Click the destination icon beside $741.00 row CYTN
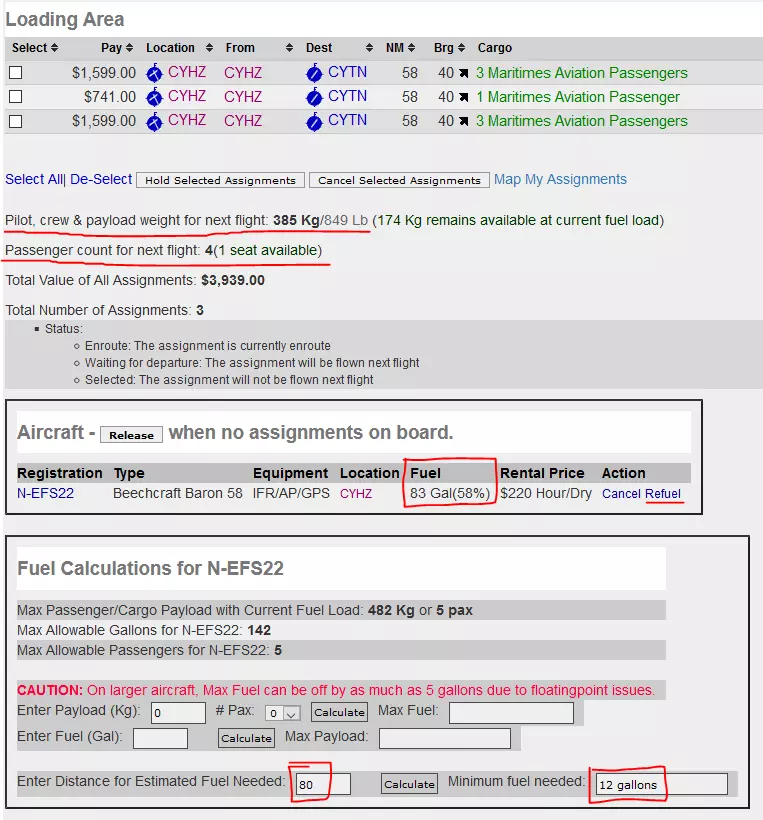Image resolution: width=763 pixels, height=820 pixels. point(314,97)
